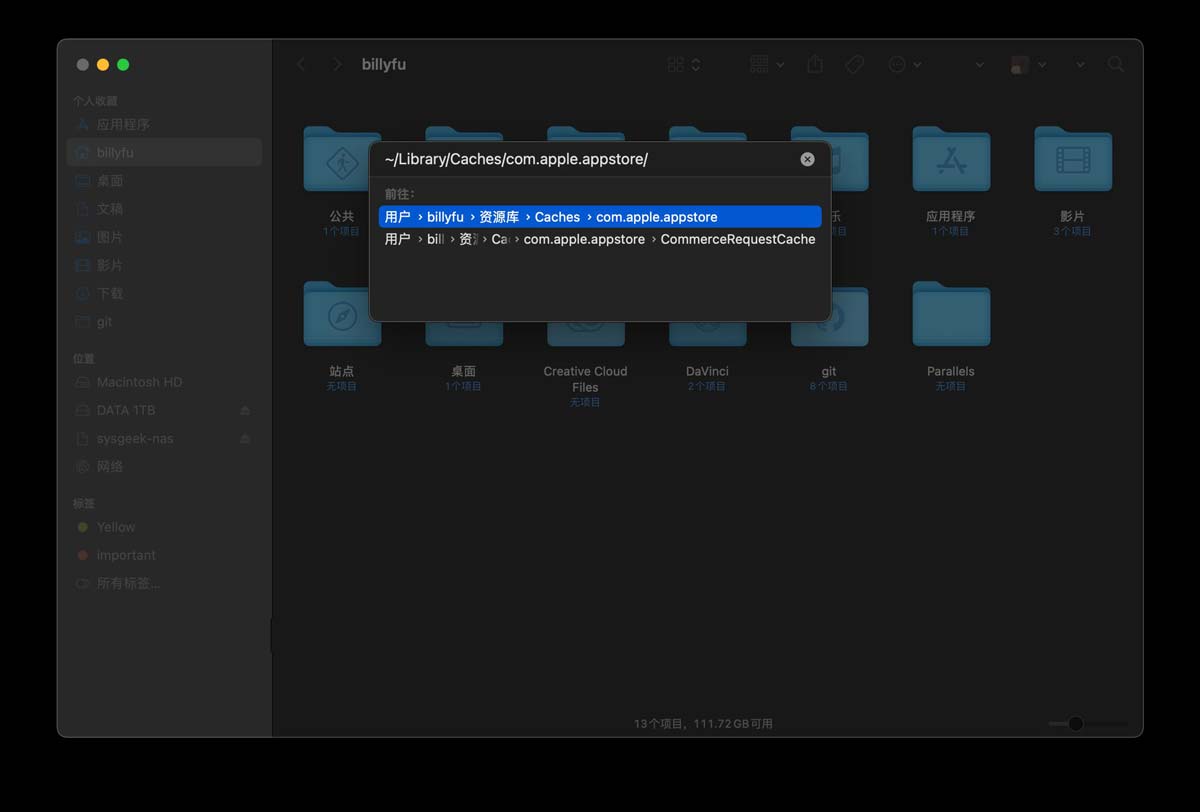Open the 站点 folder
Viewport: 1200px width, 812px height.
[x=341, y=316]
